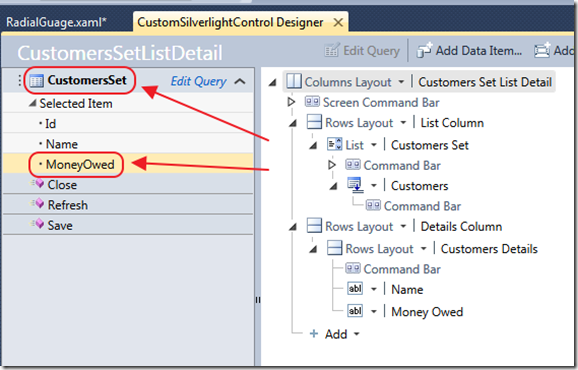
Task: Collapse the Columns Layout root node
Action: click(x=273, y=82)
